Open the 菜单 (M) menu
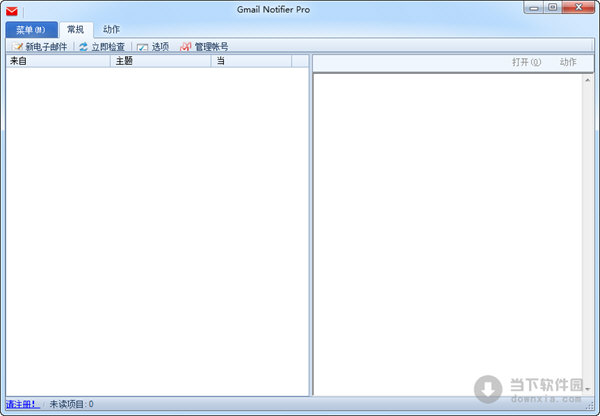The image size is (600, 416). pos(31,29)
